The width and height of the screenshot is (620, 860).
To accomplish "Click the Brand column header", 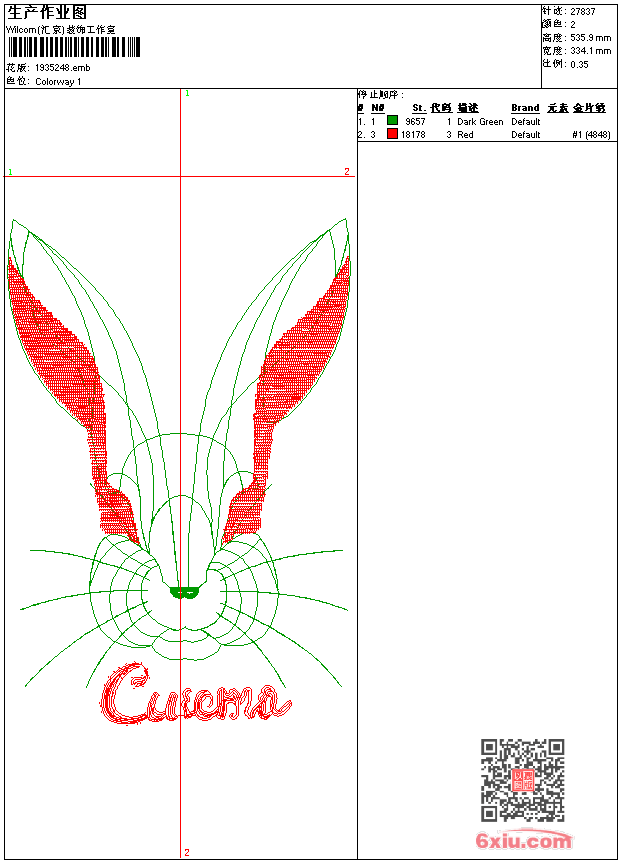I will point(525,108).
